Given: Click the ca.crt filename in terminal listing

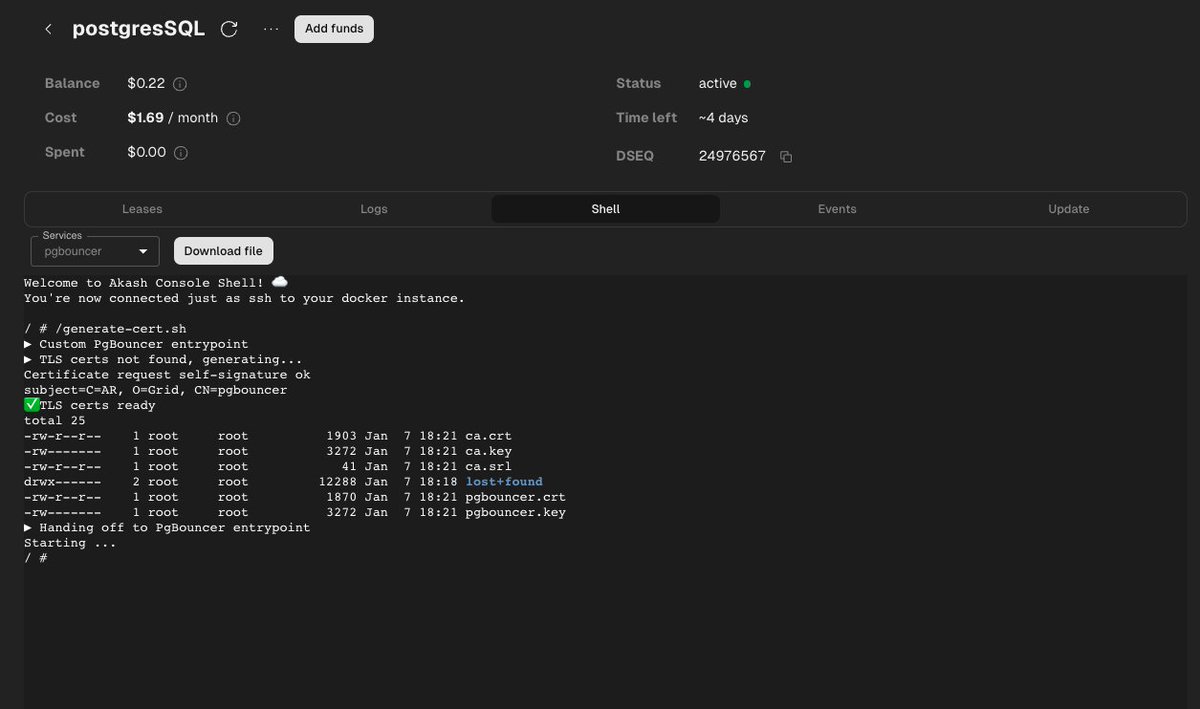Looking at the screenshot, I should [489, 436].
